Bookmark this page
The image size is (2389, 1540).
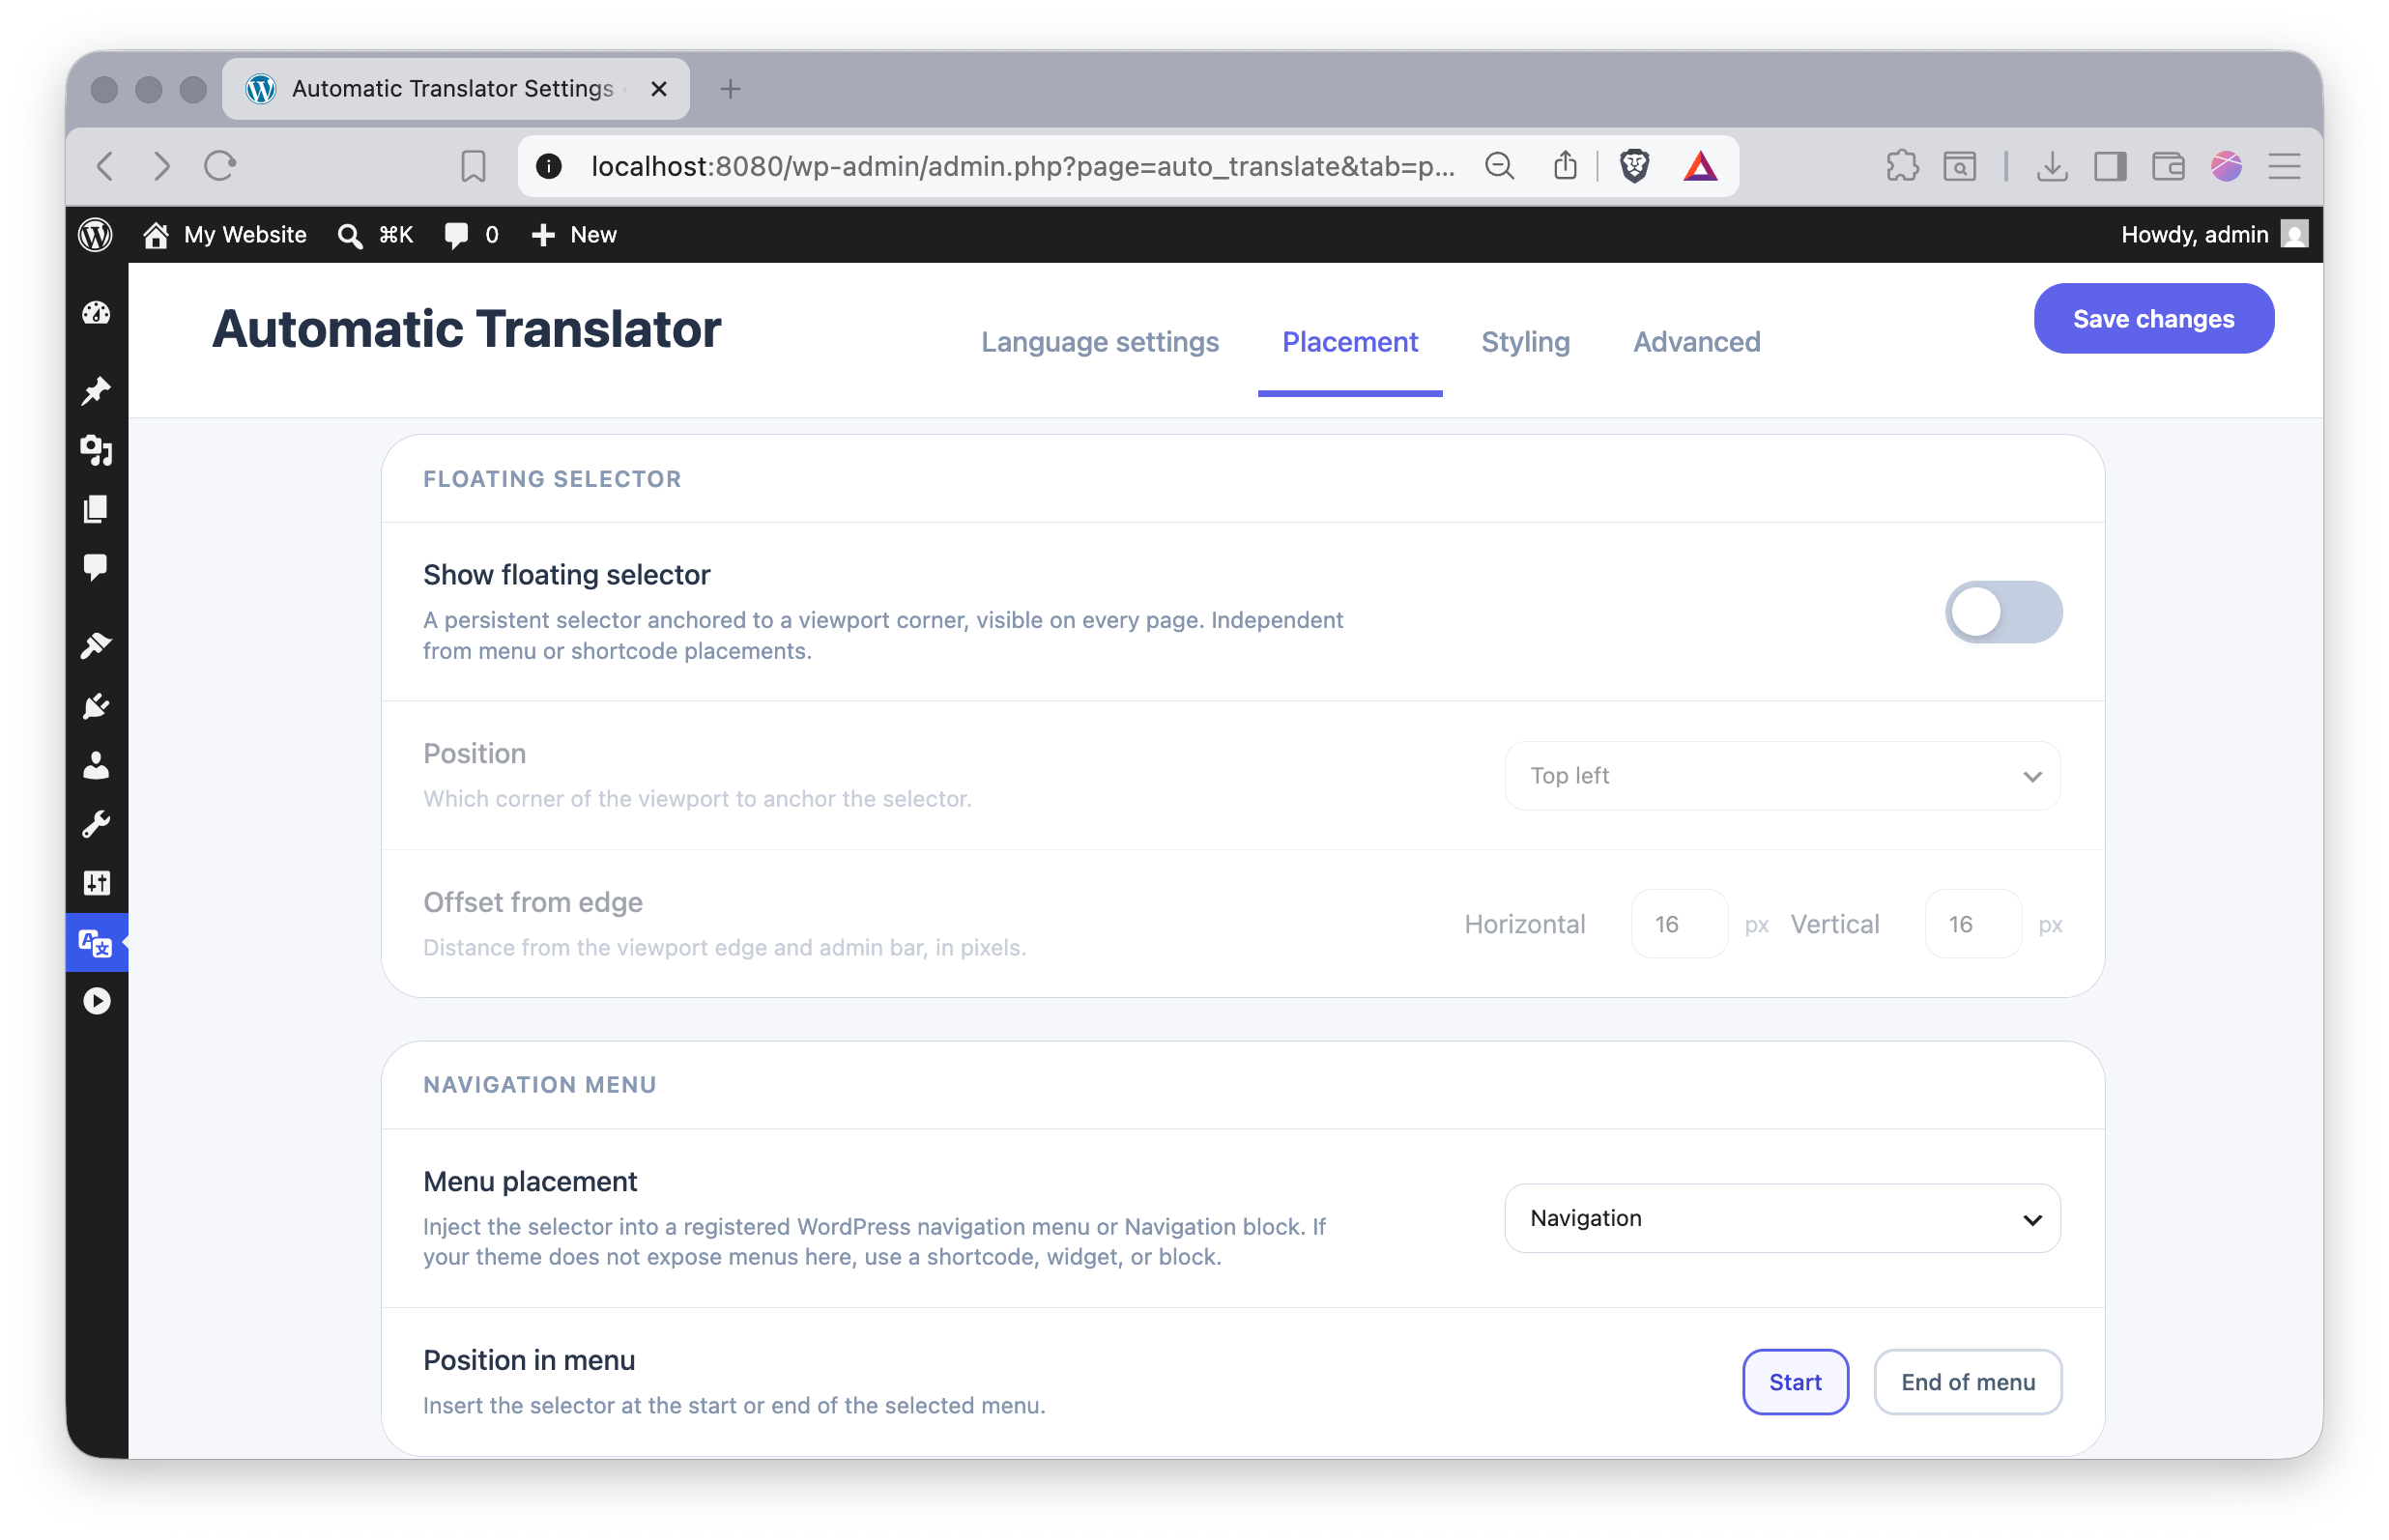tap(473, 166)
